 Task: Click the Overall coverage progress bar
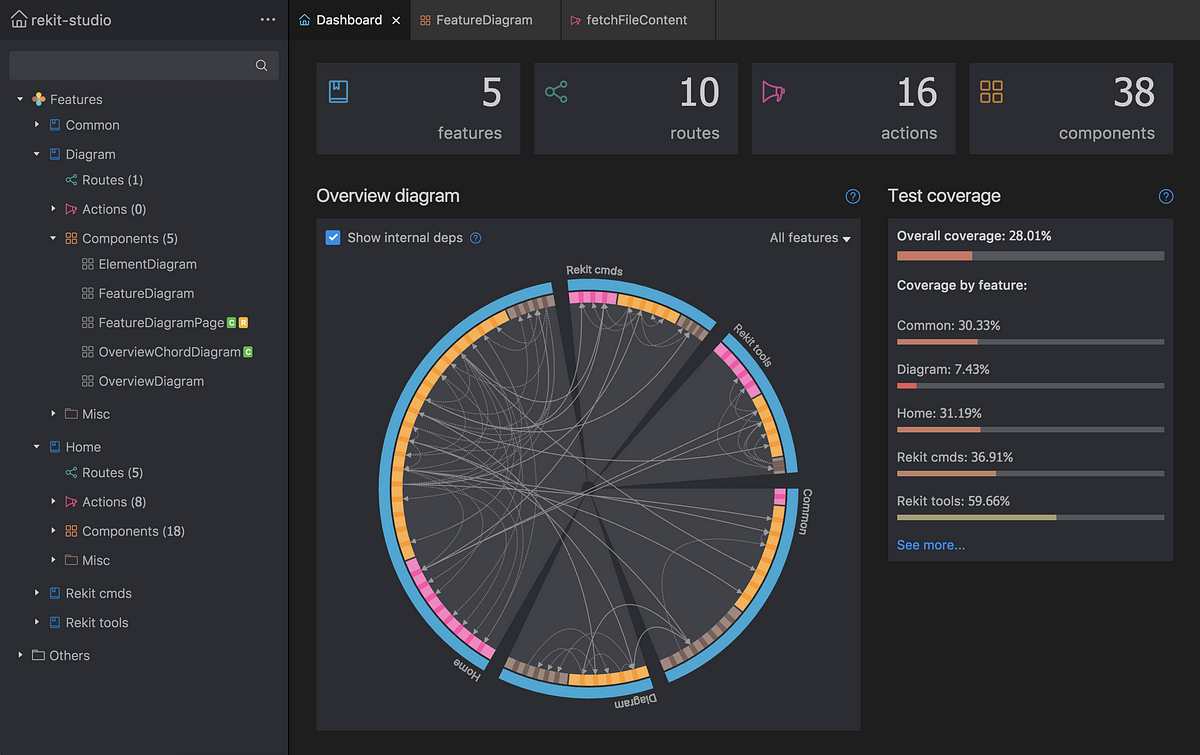[1030, 256]
